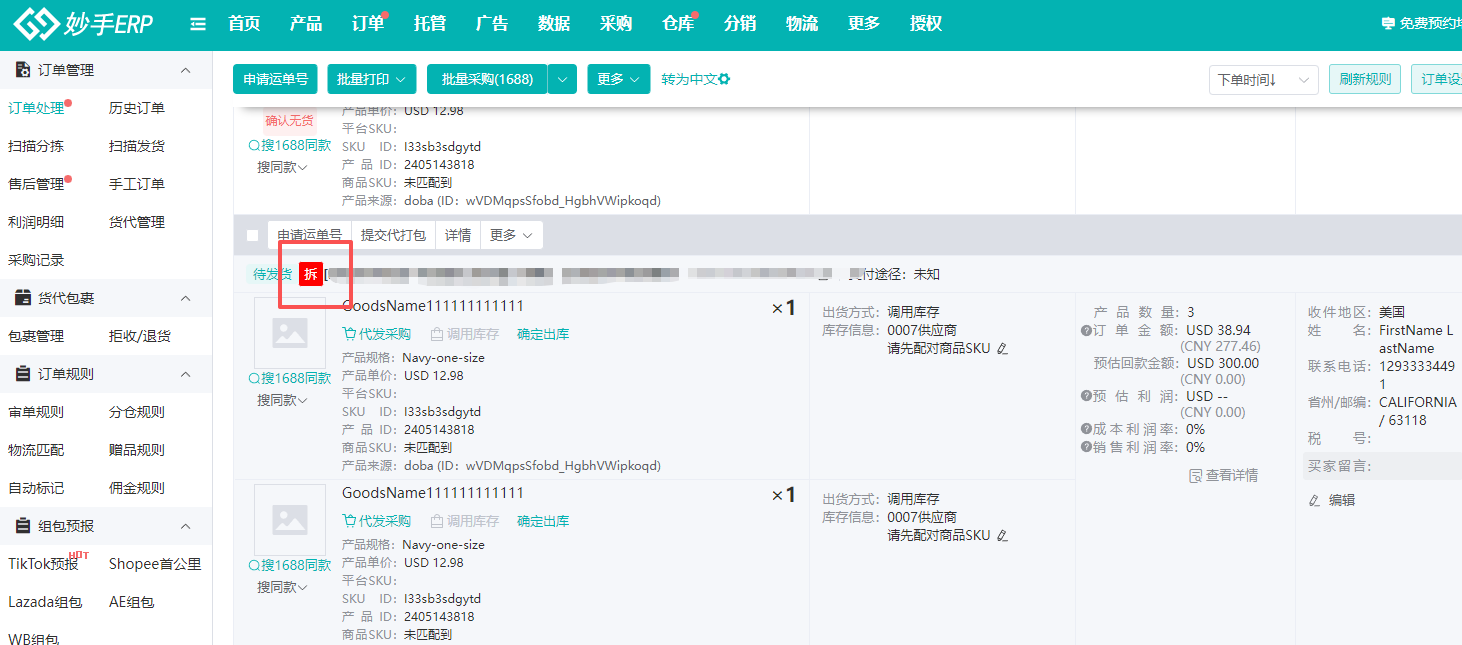The image size is (1462, 645).
Task: Open the 下单时间 sort dropdown
Action: pos(1262,80)
